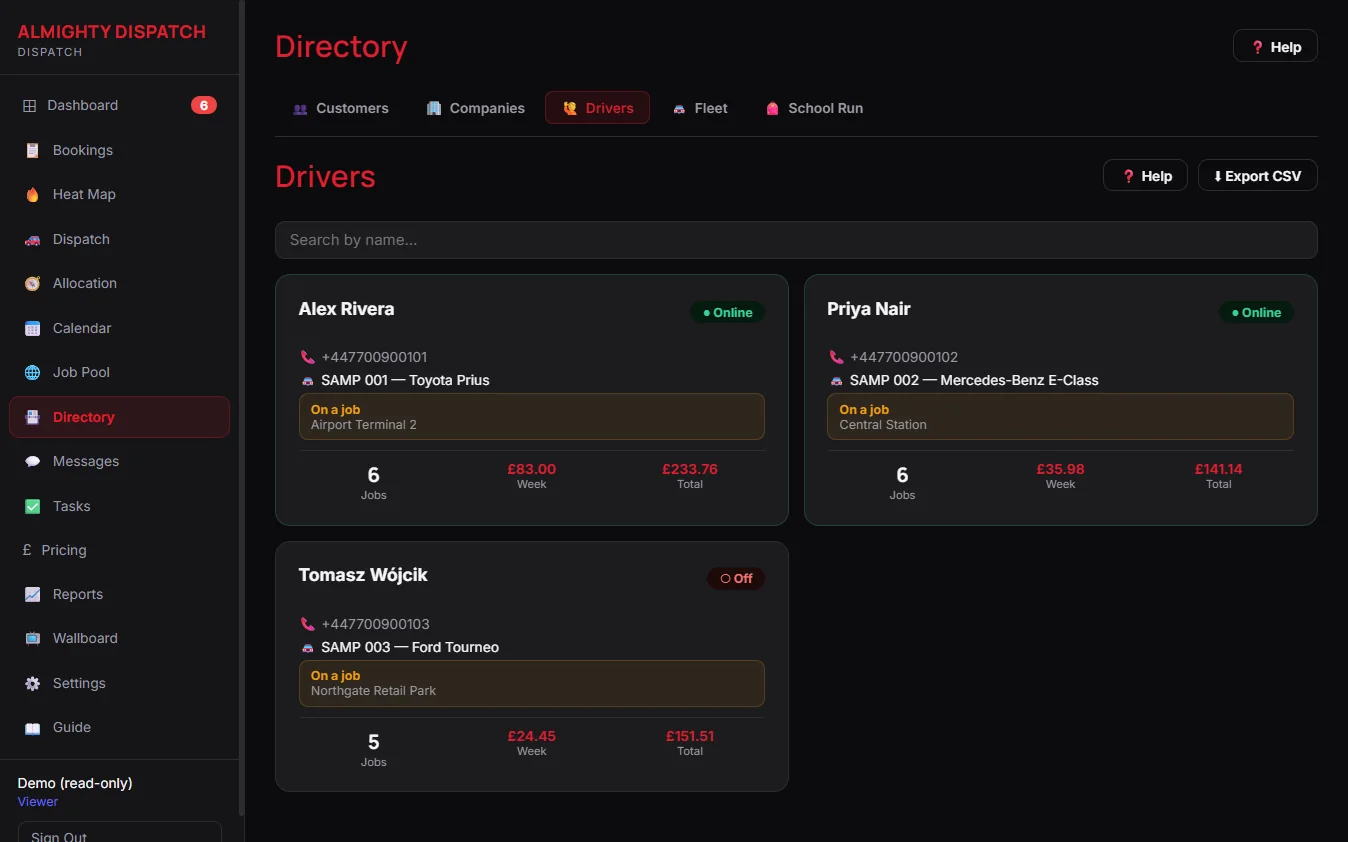Click the Wallboard TV icon

click(x=32, y=638)
